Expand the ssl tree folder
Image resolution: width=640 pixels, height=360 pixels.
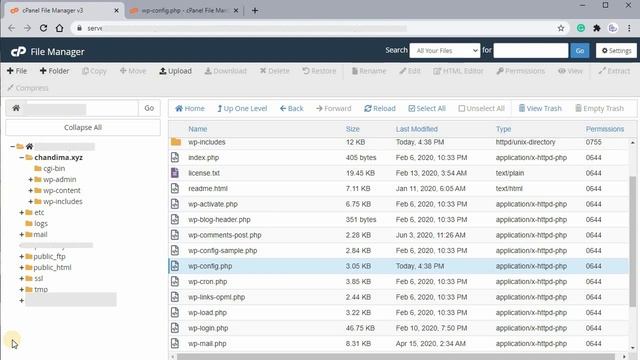22,278
